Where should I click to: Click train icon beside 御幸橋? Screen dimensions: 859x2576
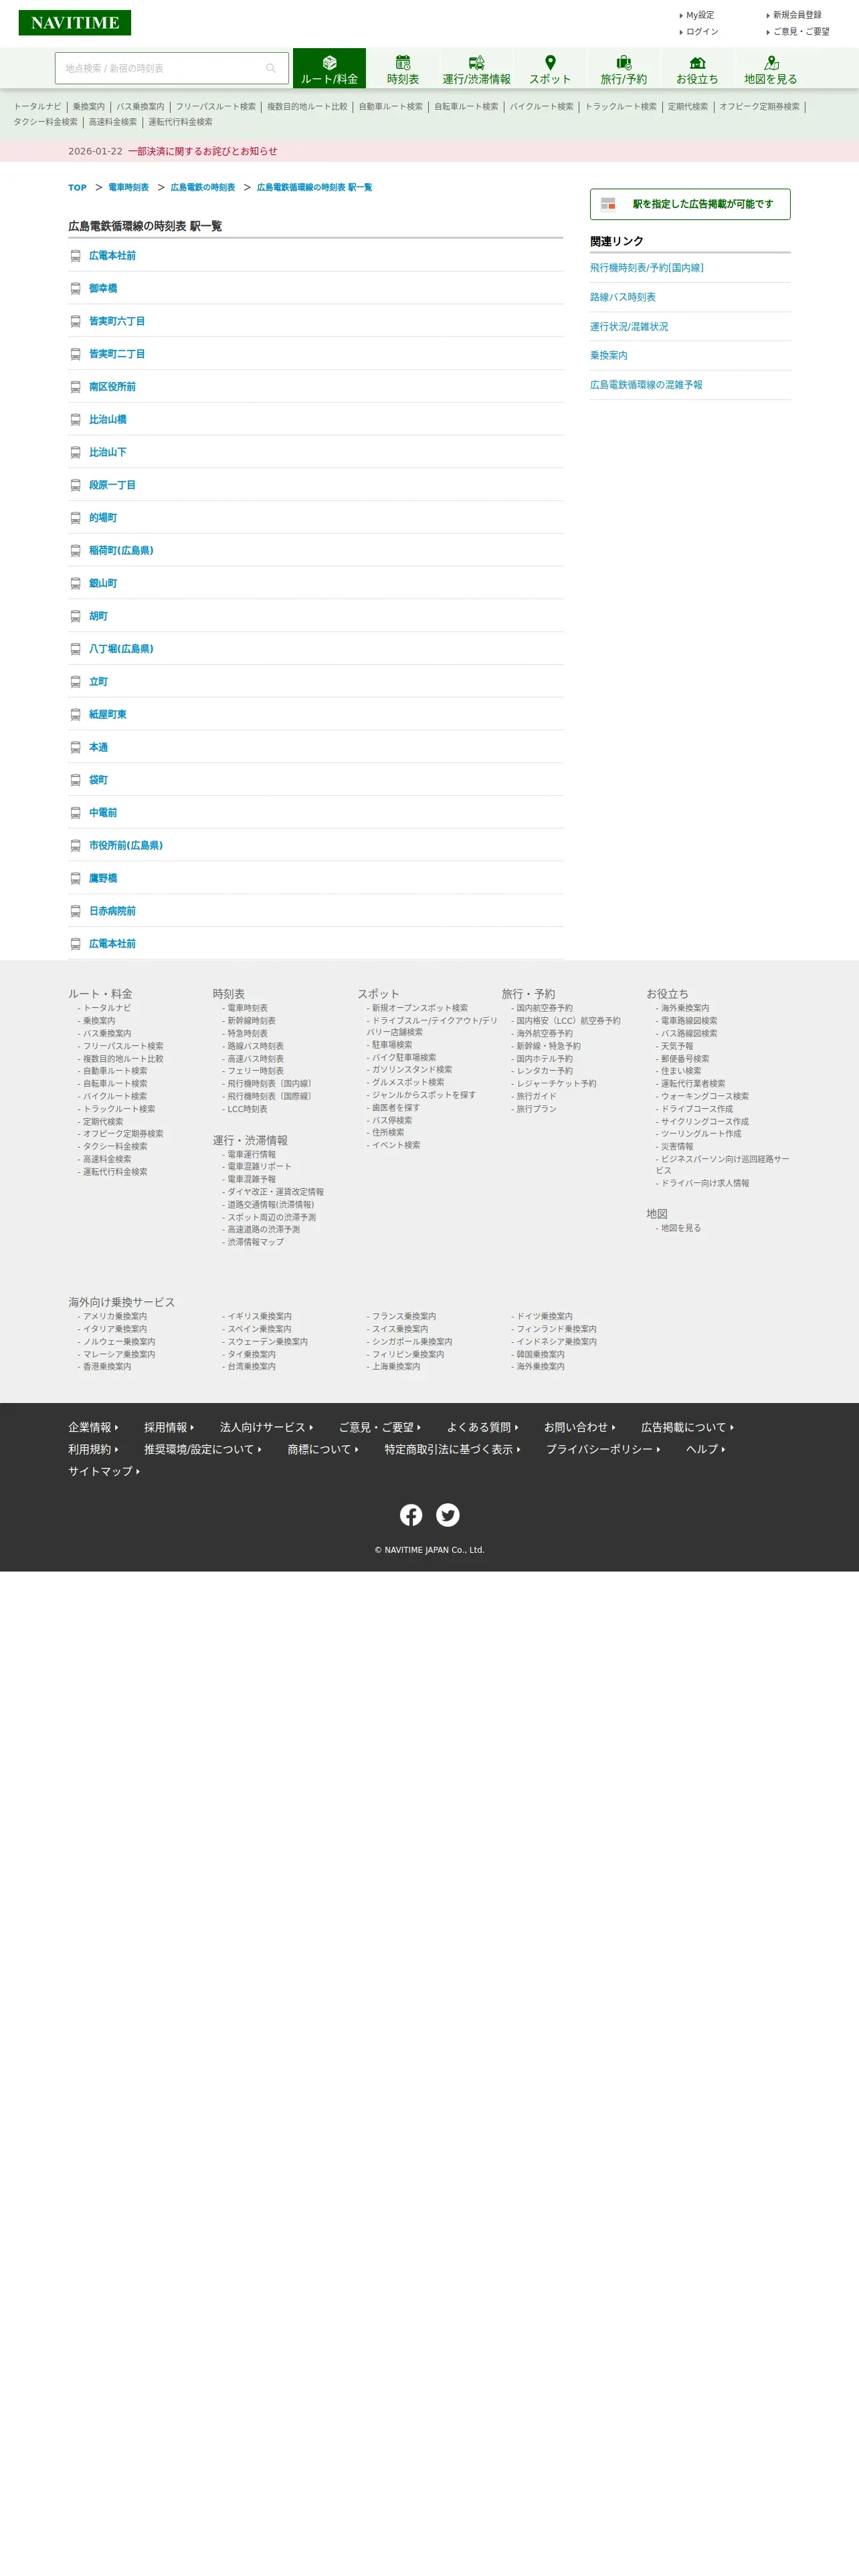tap(75, 289)
